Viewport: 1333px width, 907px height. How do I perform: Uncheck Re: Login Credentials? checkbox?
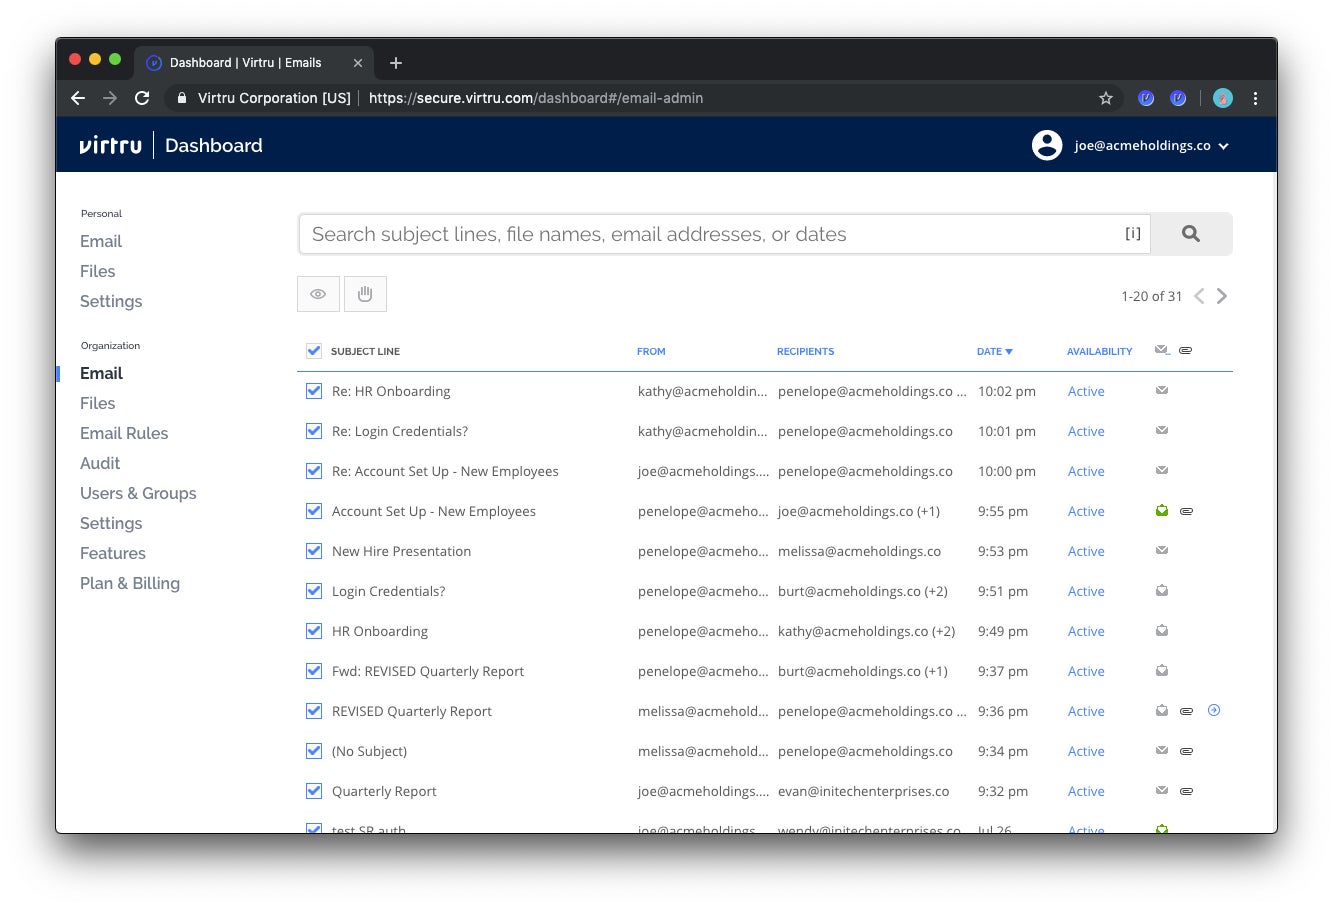coord(314,431)
